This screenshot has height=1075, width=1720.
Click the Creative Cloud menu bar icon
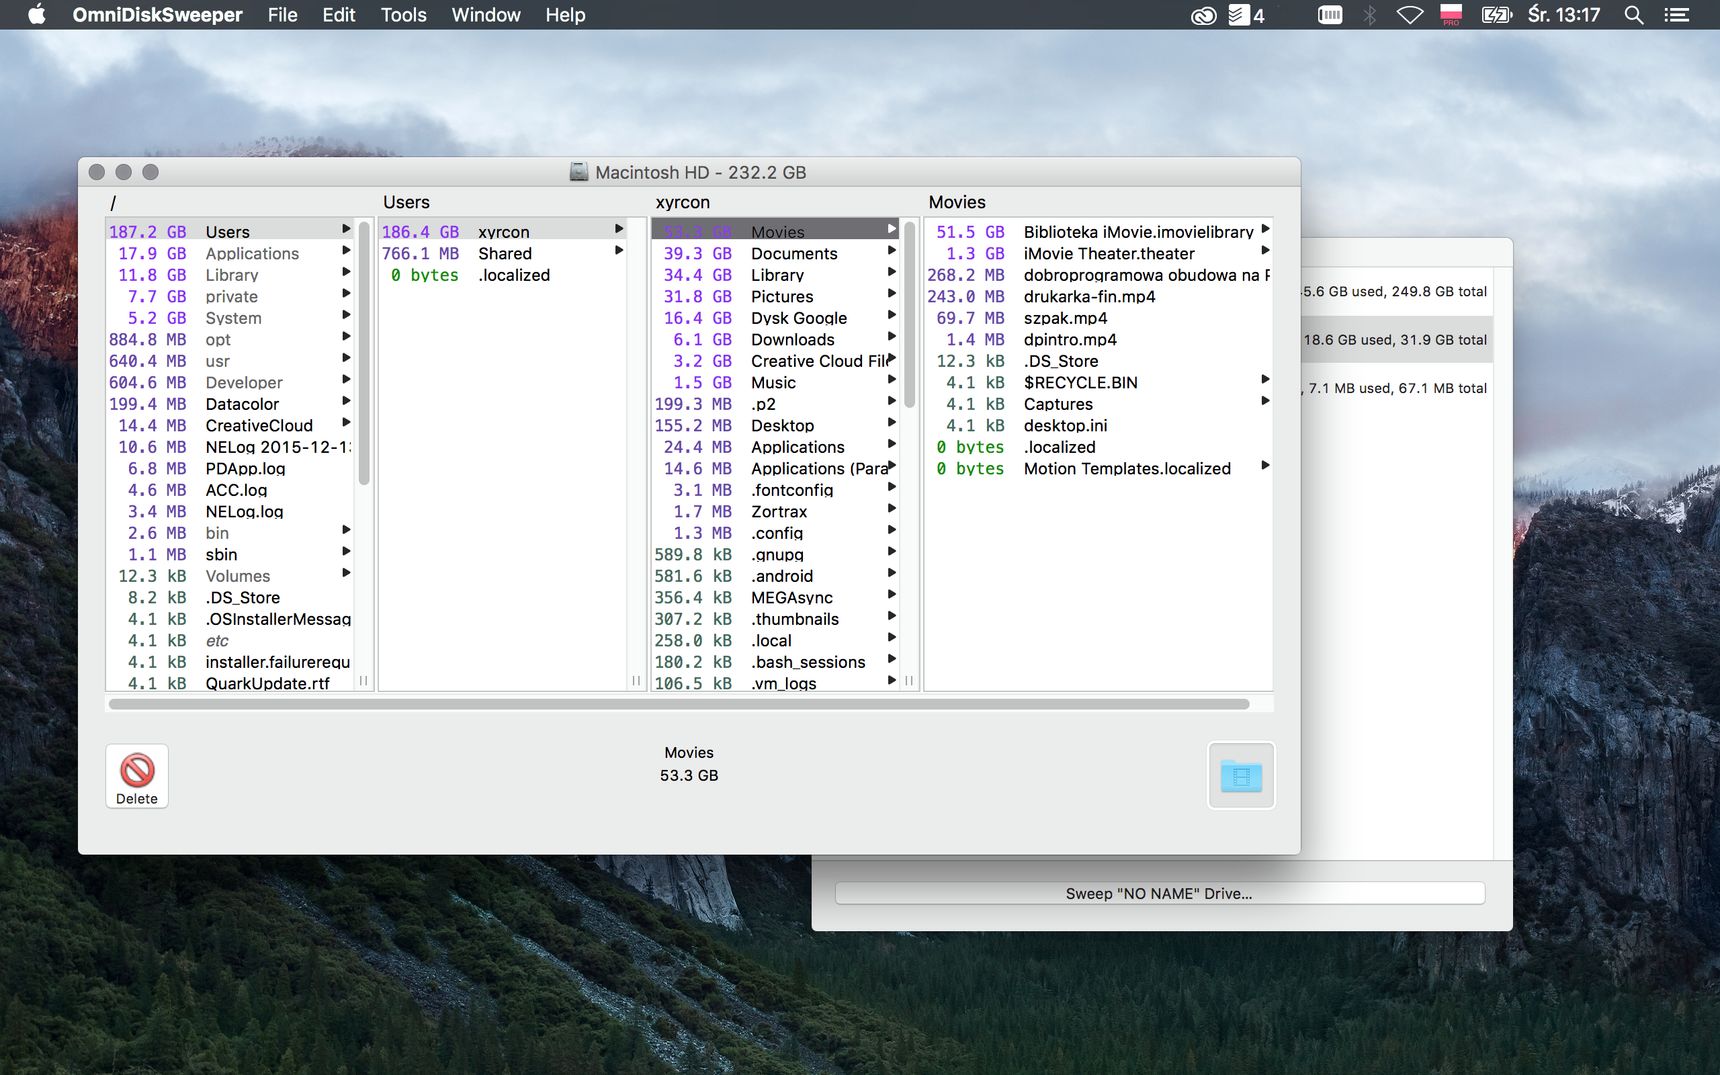[x=1204, y=15]
